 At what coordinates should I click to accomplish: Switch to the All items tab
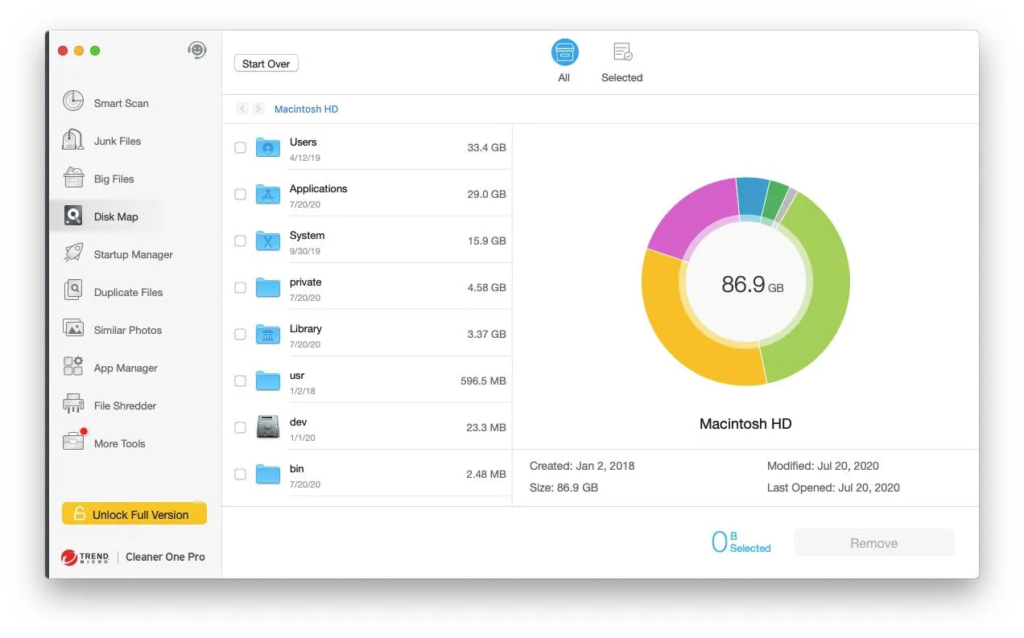(564, 59)
